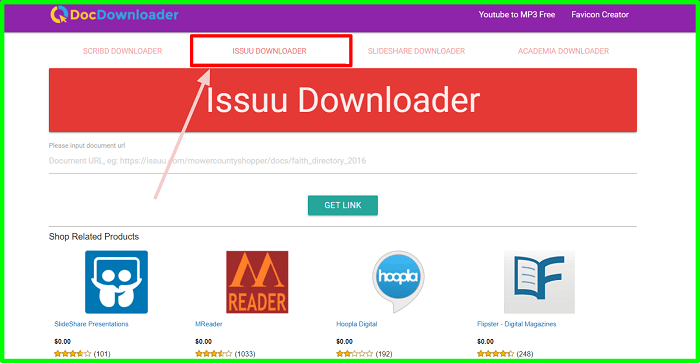The image size is (700, 364).
Task: Open Favicon Creator link
Action: tap(600, 15)
